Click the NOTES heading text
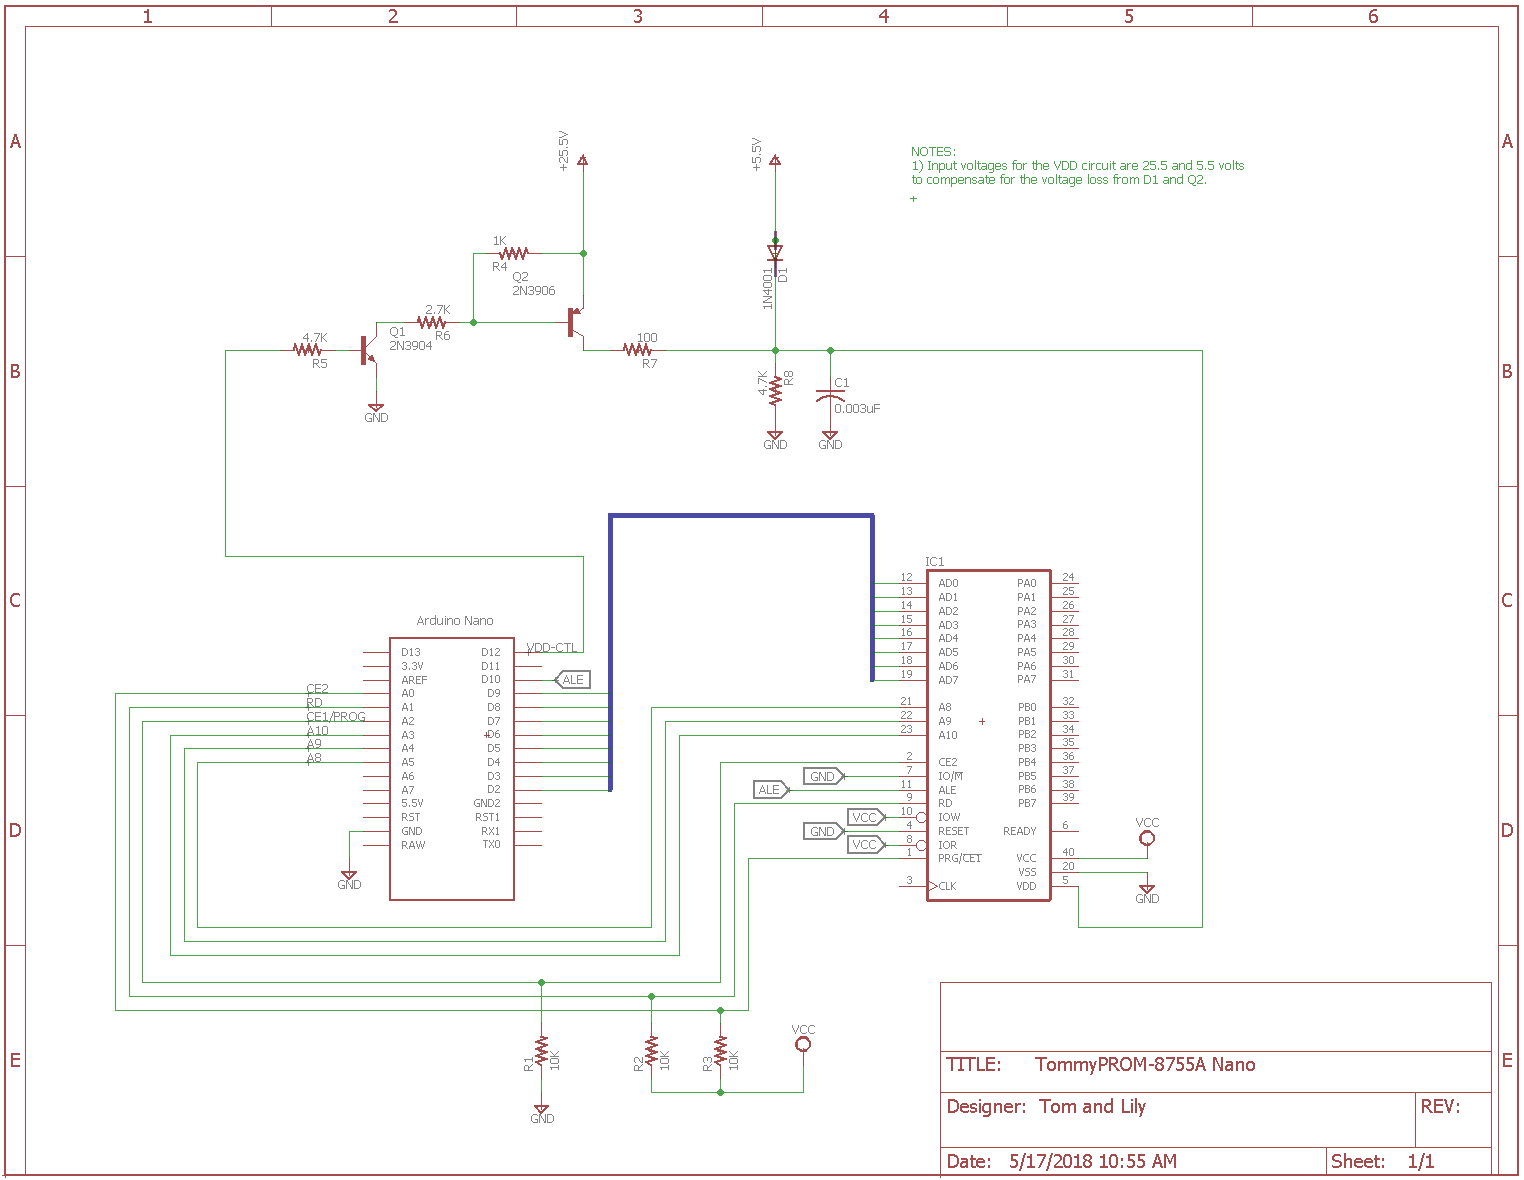The image size is (1524, 1180). [x=933, y=152]
